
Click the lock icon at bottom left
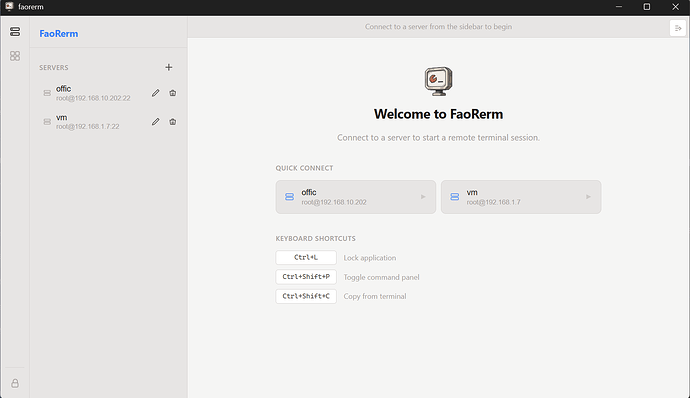(15, 383)
